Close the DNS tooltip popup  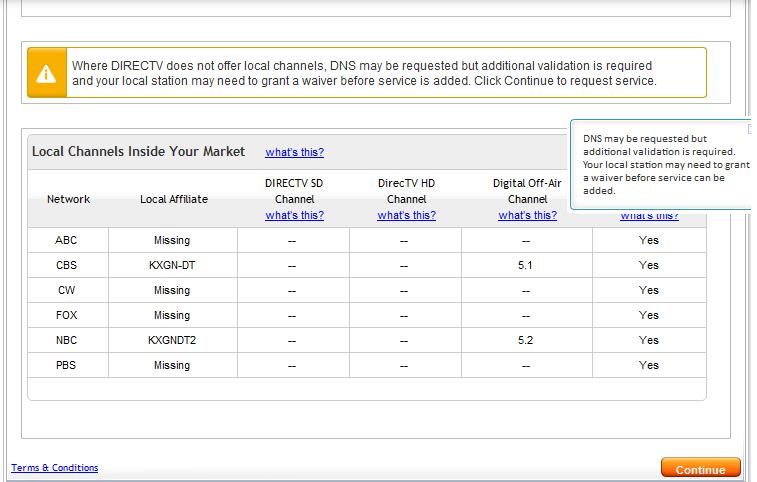(x=750, y=129)
